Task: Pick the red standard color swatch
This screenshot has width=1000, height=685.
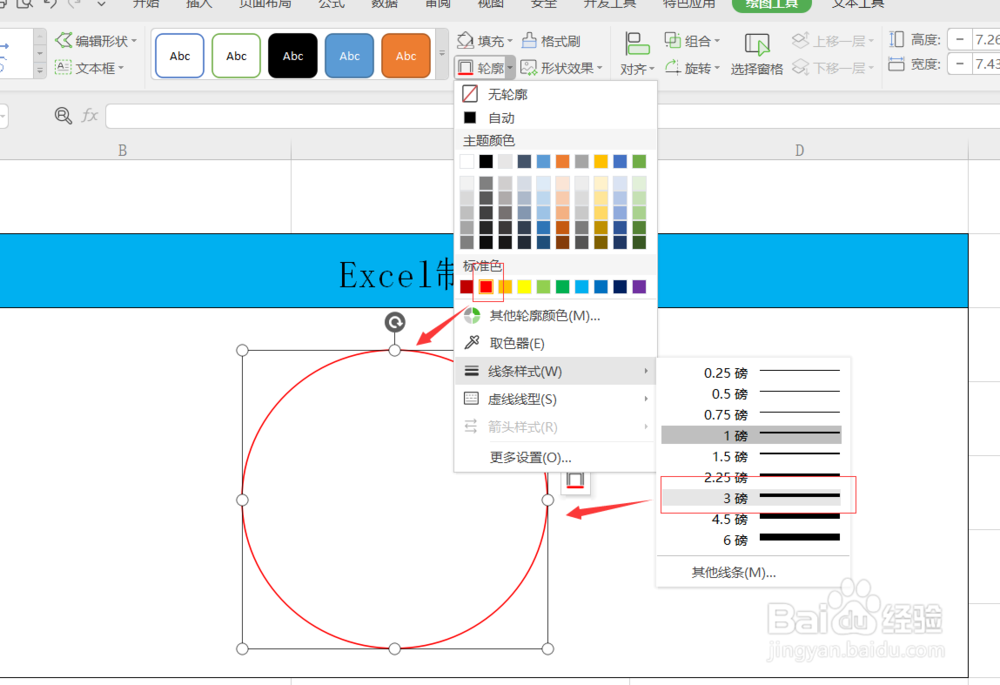Action: point(487,286)
